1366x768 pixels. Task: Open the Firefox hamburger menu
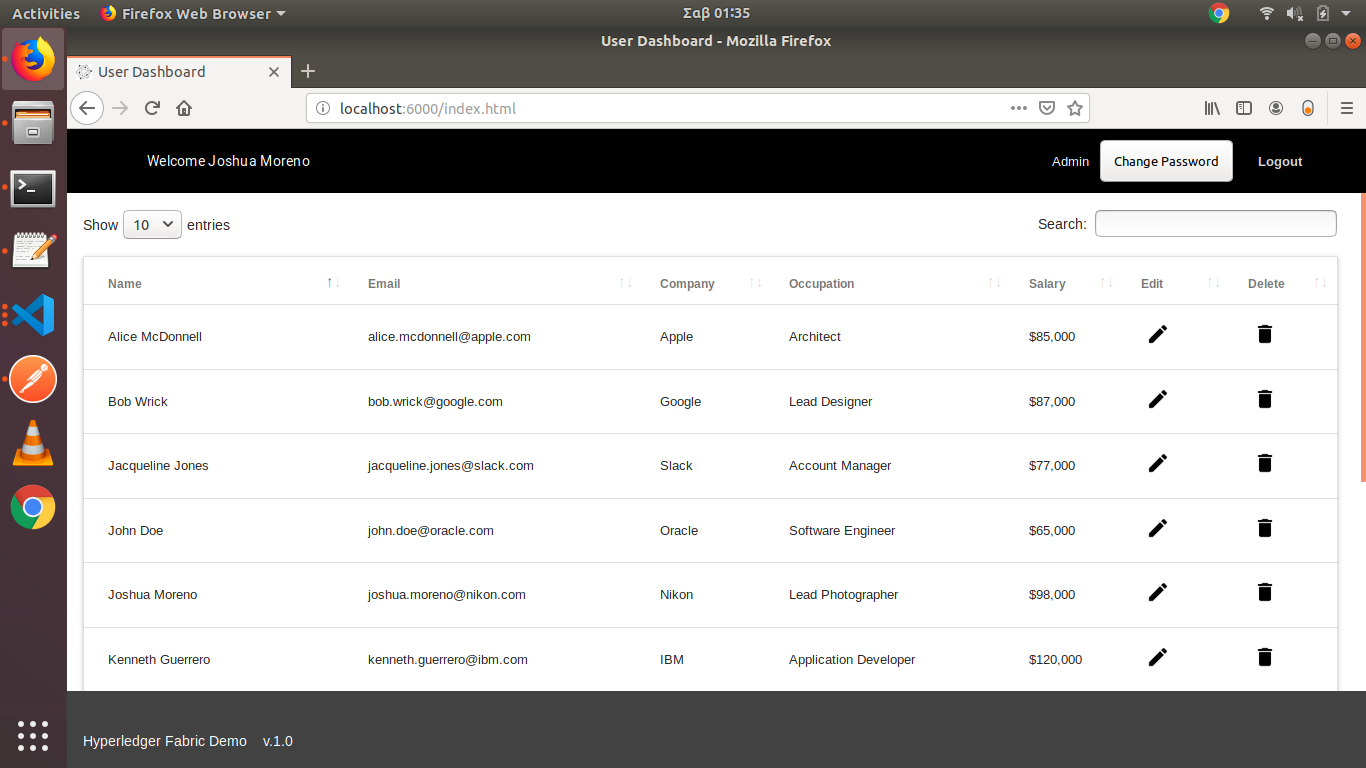[1347, 108]
